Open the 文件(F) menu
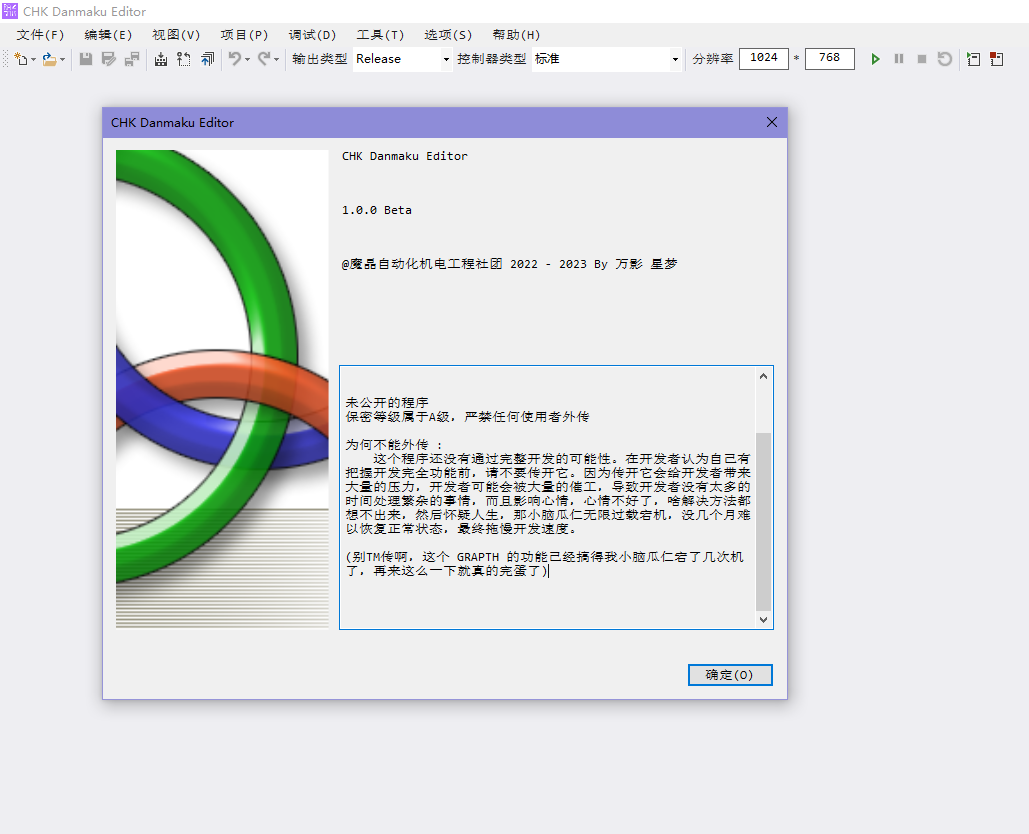 (x=40, y=35)
